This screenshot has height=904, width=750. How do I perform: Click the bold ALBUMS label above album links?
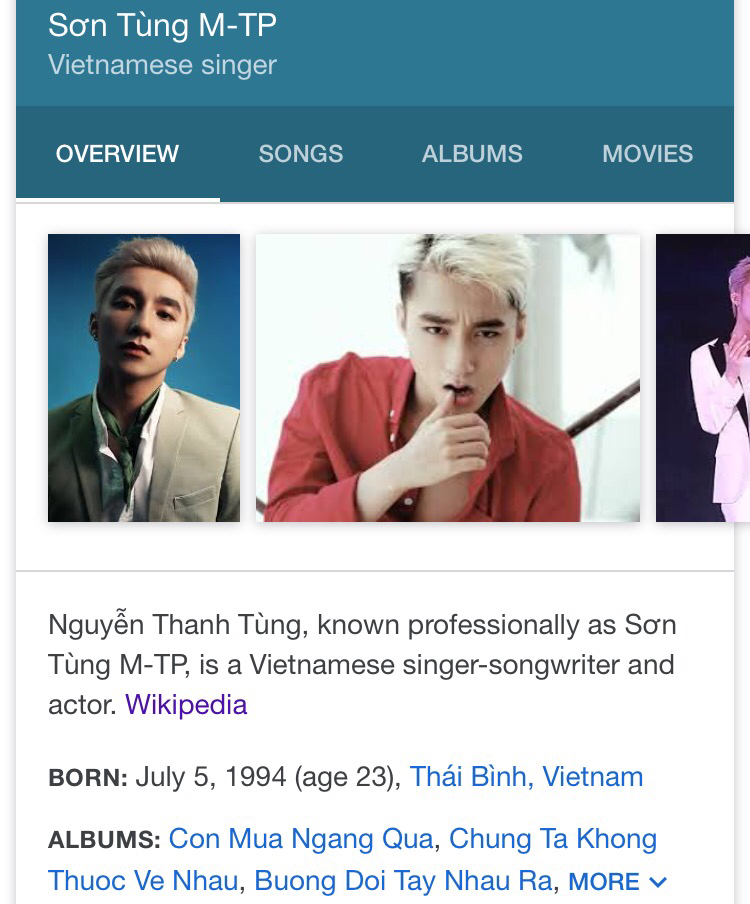tap(104, 840)
